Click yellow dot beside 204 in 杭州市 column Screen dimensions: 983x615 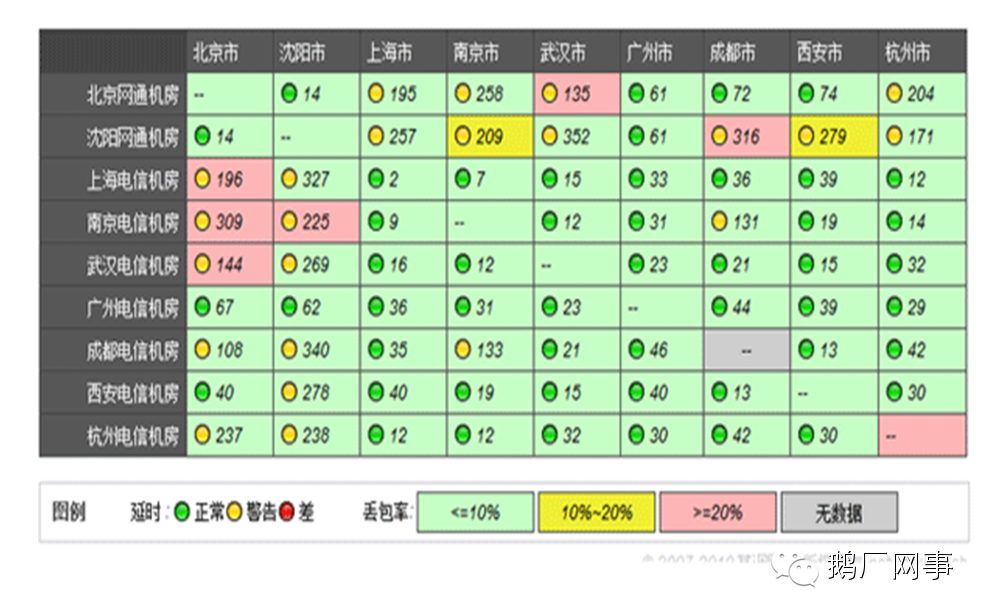(894, 93)
